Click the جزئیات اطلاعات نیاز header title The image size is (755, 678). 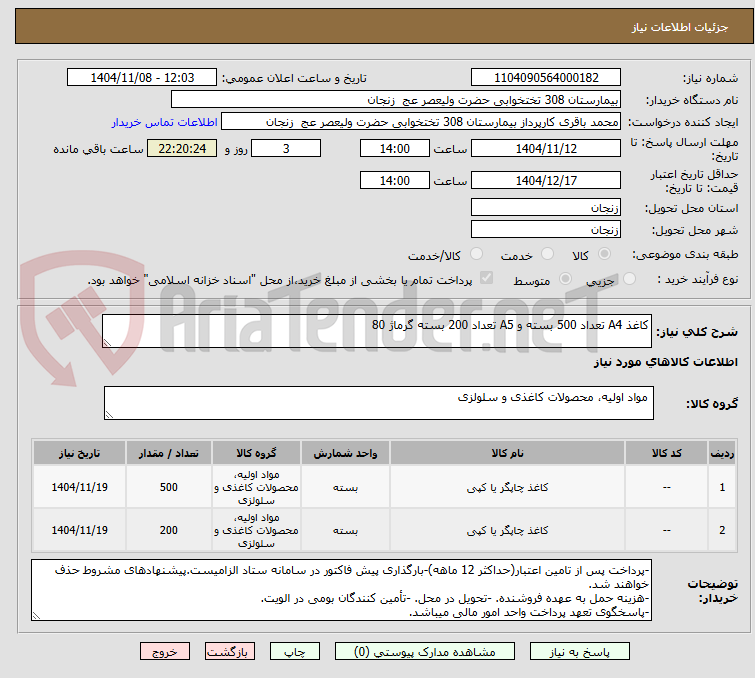pyautogui.click(x=679, y=27)
